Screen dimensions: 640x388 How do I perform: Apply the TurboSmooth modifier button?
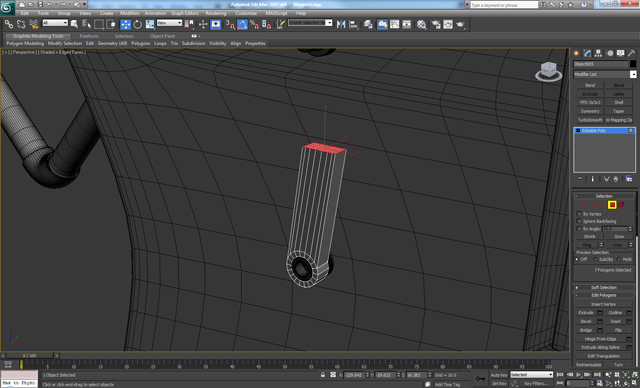click(x=590, y=120)
